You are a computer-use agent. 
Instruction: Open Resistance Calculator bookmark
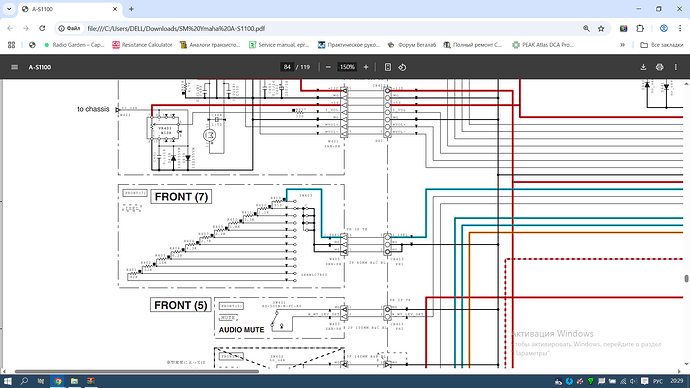142,45
